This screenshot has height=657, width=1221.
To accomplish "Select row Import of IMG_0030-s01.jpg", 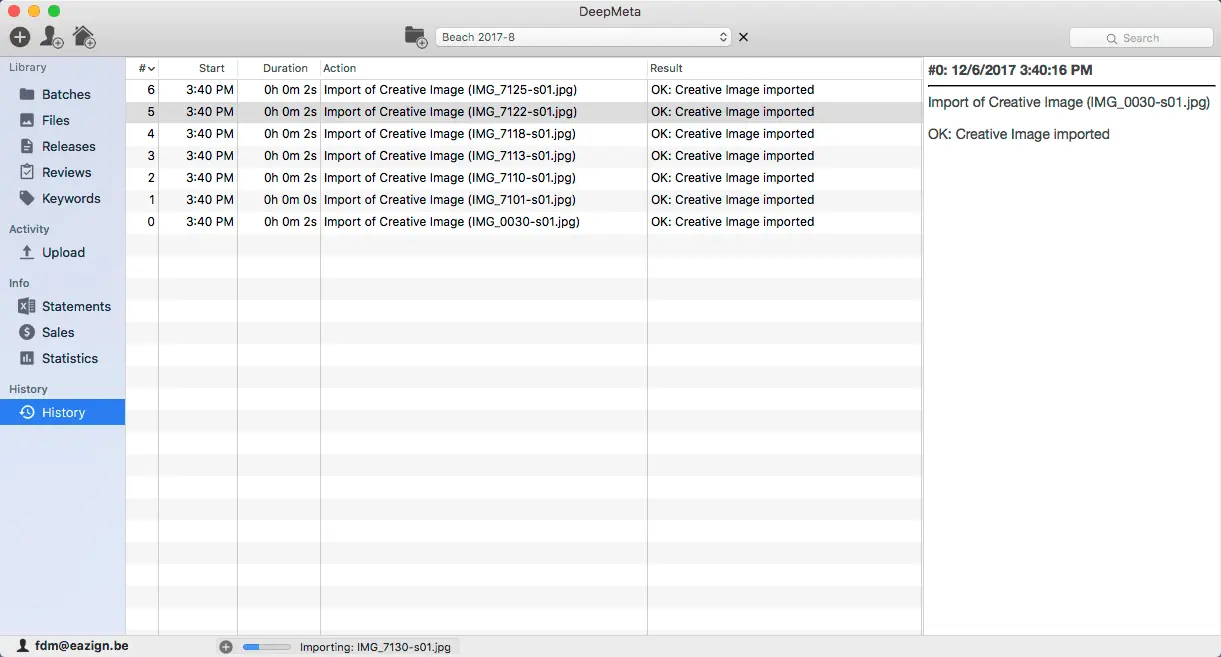I will tap(524, 222).
